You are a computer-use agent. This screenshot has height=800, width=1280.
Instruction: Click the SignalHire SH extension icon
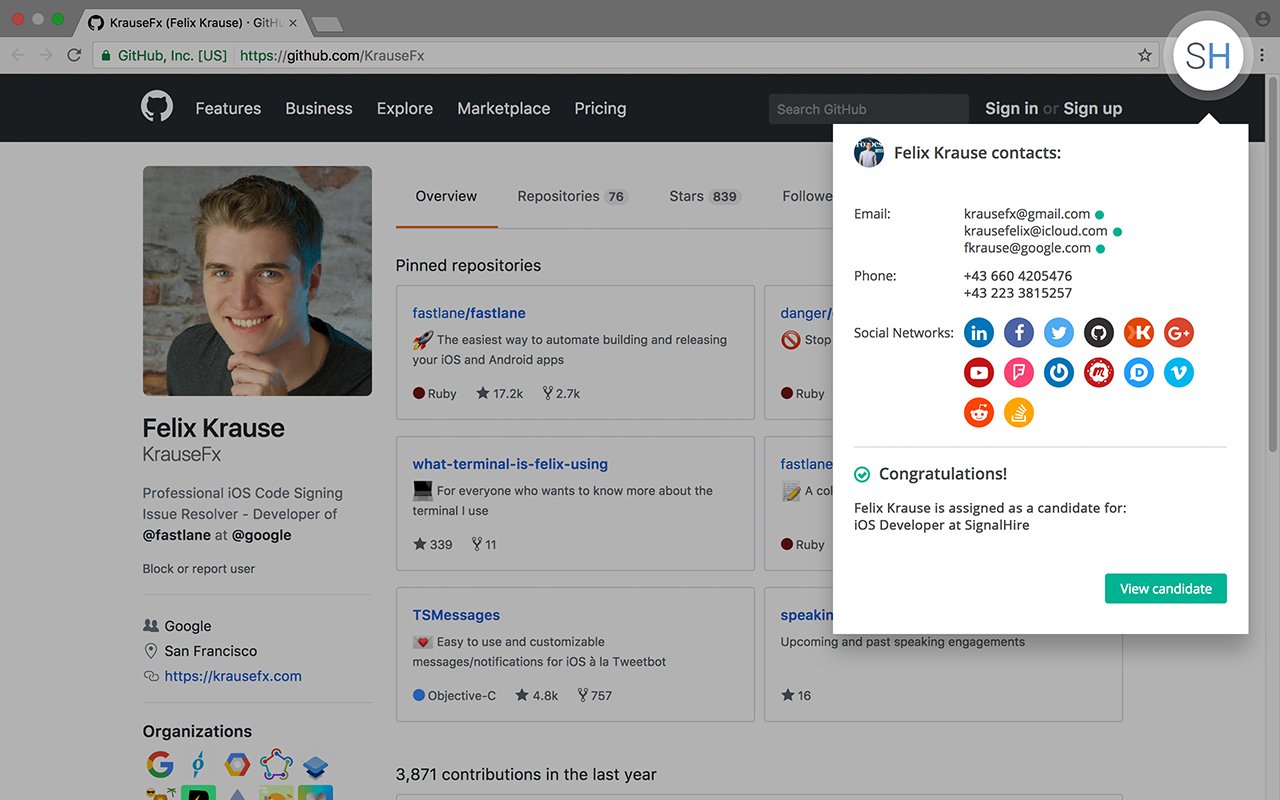[1208, 56]
